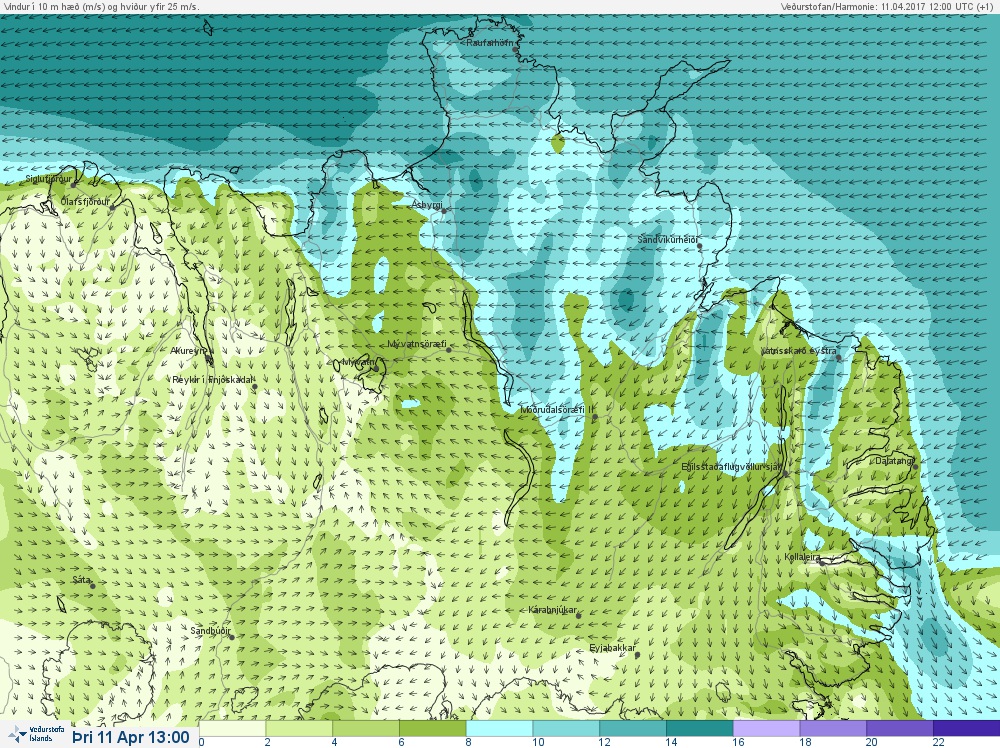
Task: Click the Reykir í Fnjóskadal label
Action: click(213, 379)
